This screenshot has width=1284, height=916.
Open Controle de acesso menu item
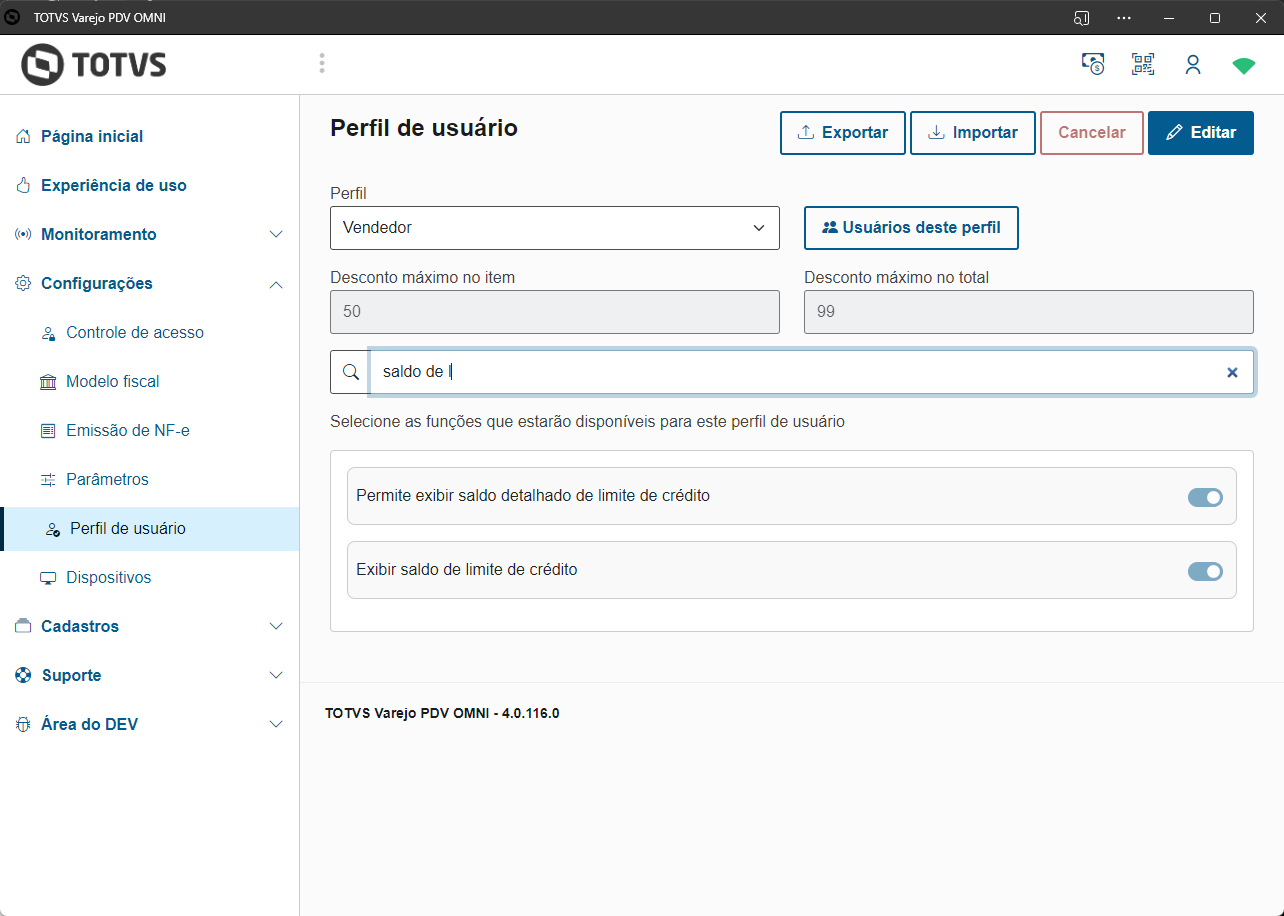tap(135, 332)
